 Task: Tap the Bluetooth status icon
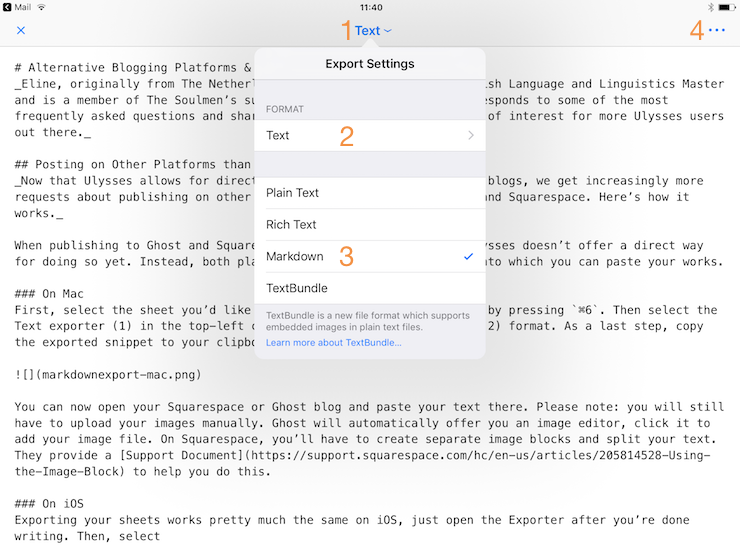click(x=710, y=7)
